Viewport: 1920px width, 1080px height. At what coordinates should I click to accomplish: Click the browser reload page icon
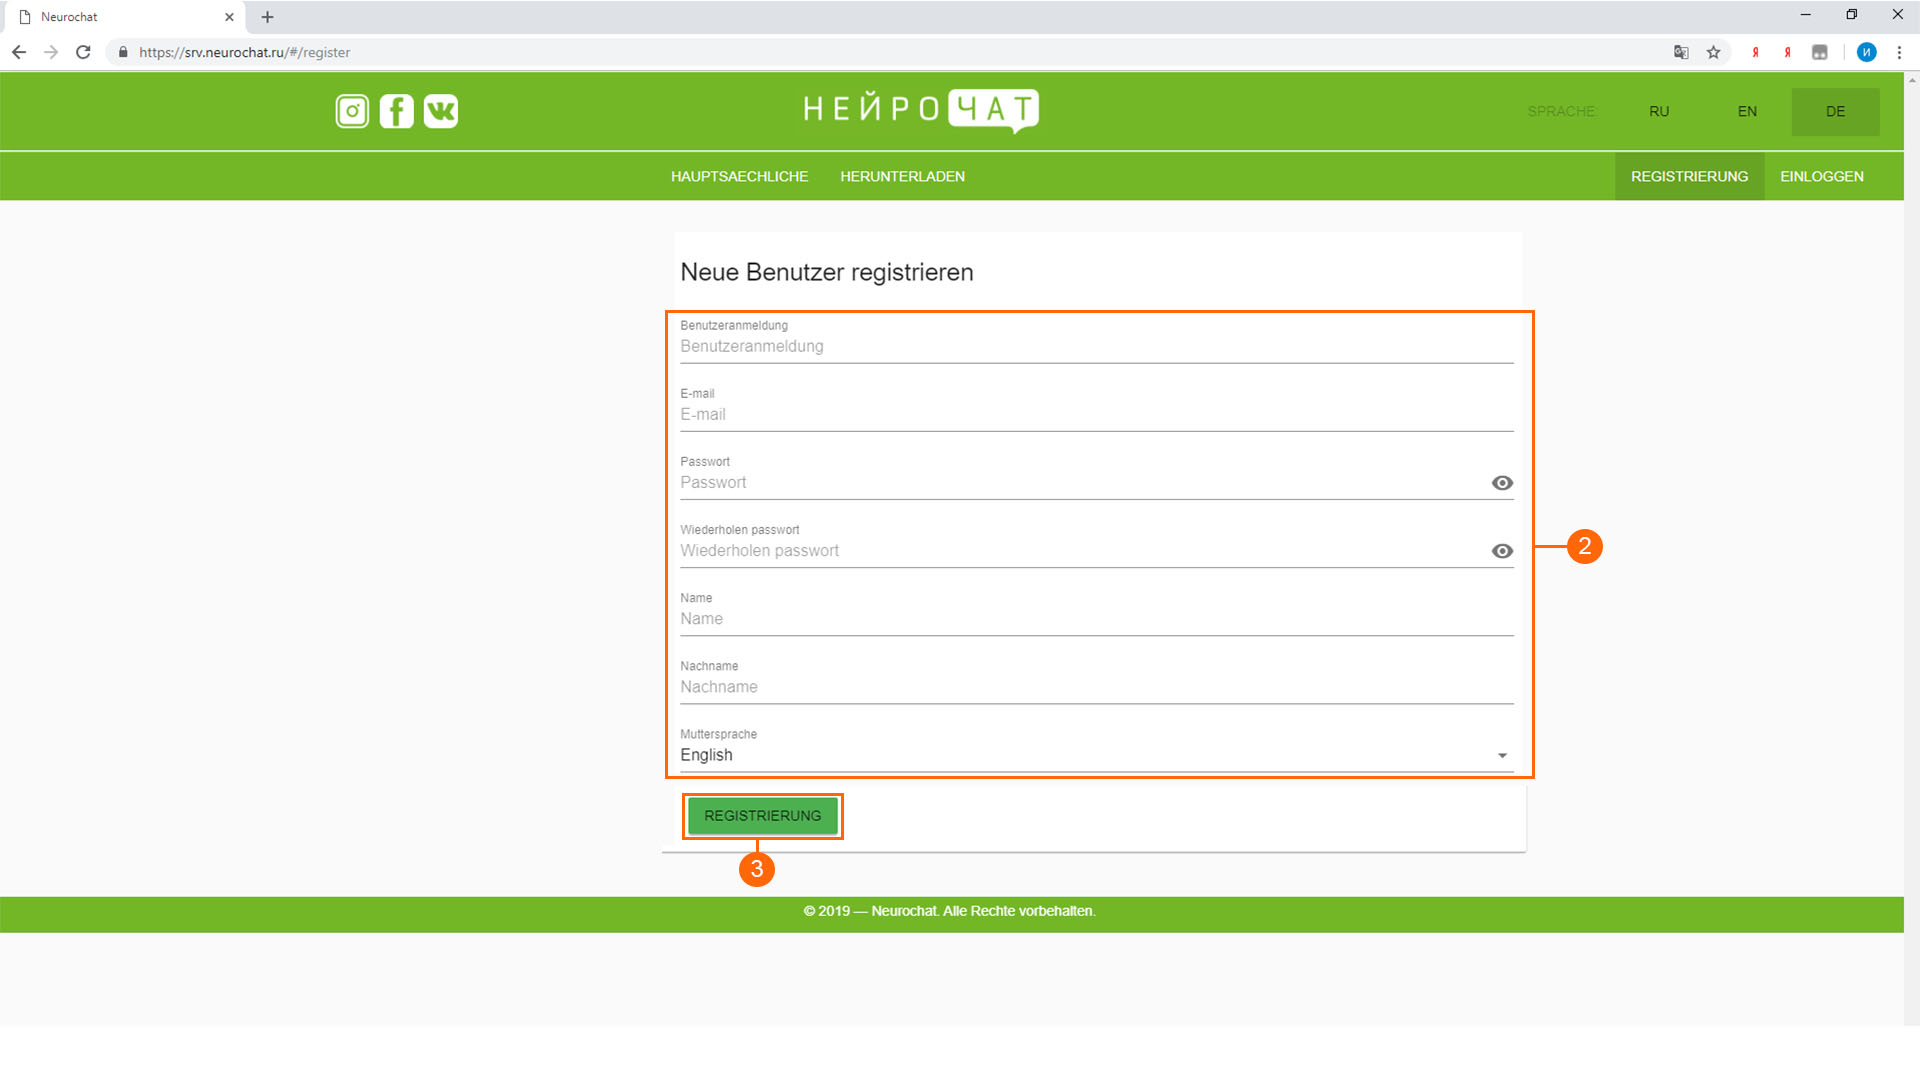[x=84, y=52]
